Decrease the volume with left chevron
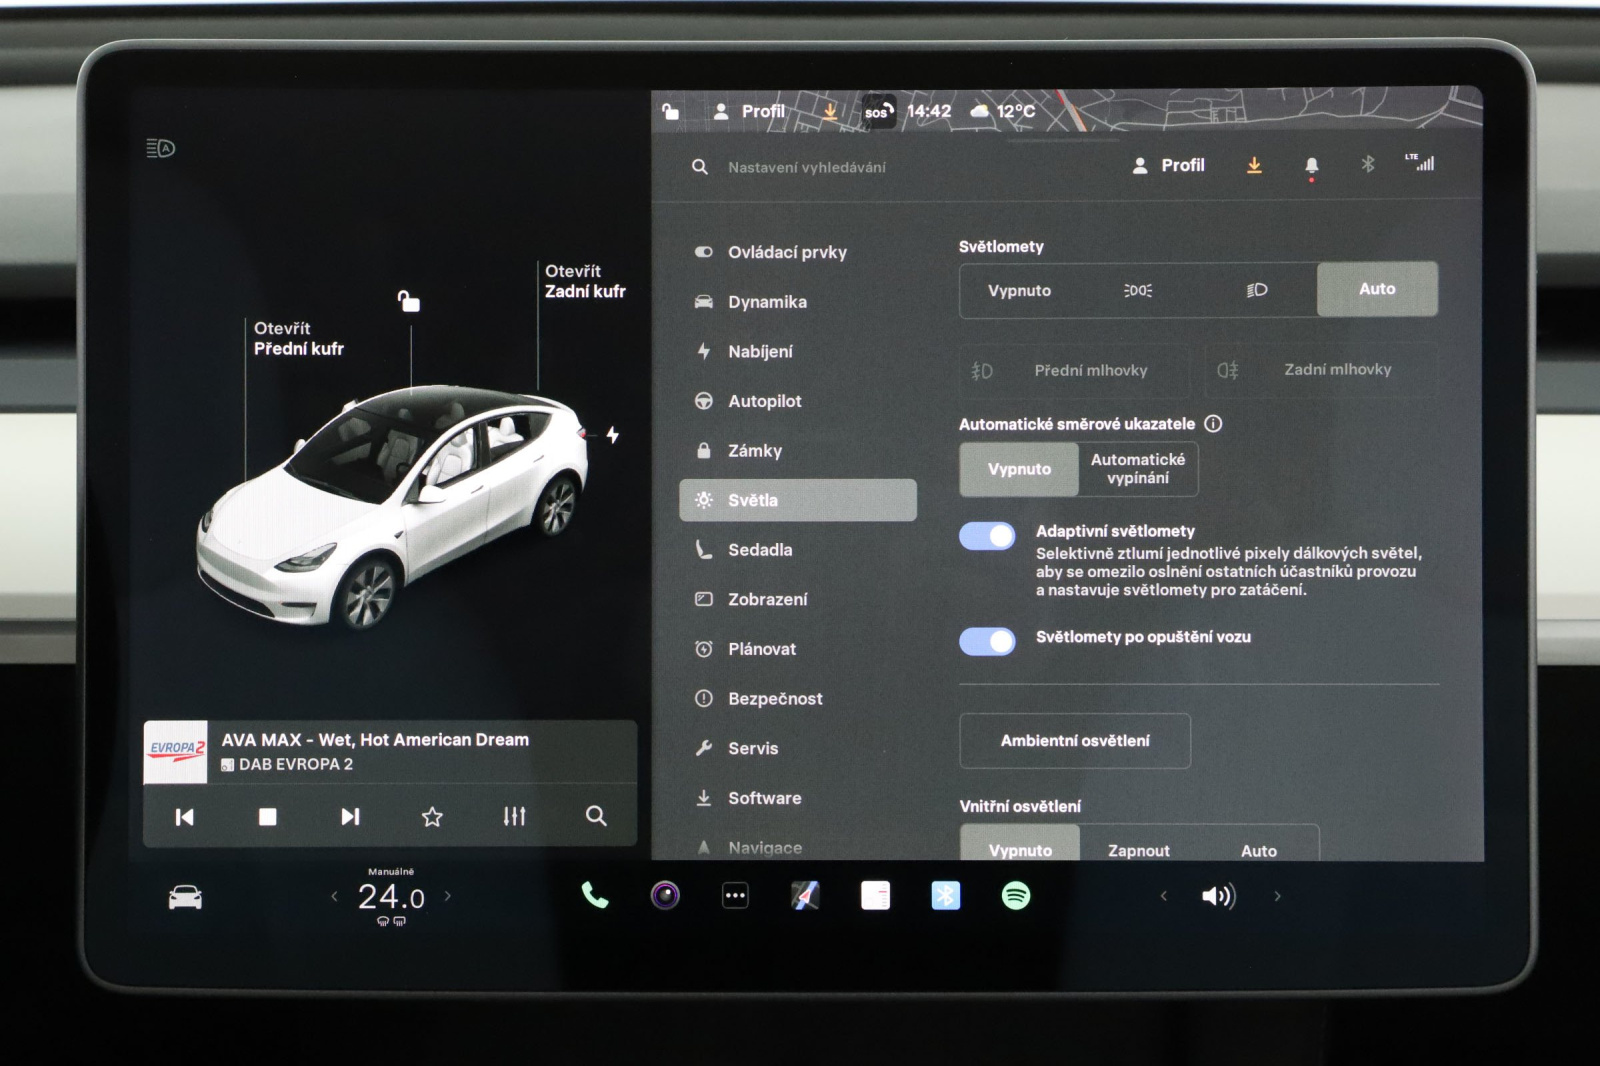Viewport: 1600px width, 1066px height. coord(1163,896)
